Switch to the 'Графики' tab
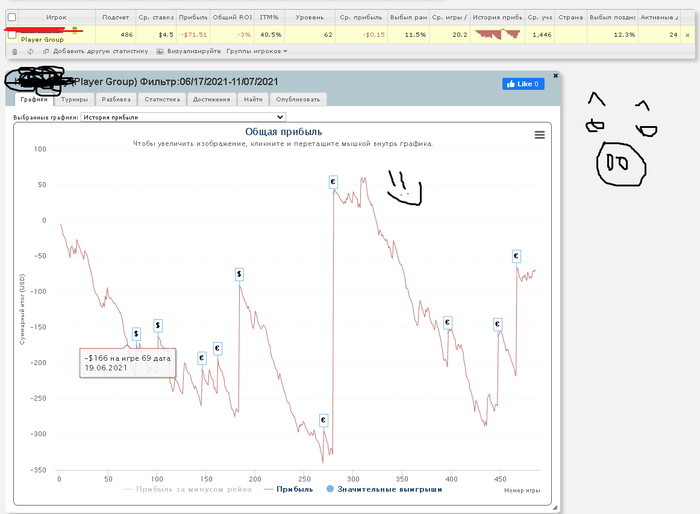Image resolution: width=700 pixels, height=514 pixels. tap(34, 99)
